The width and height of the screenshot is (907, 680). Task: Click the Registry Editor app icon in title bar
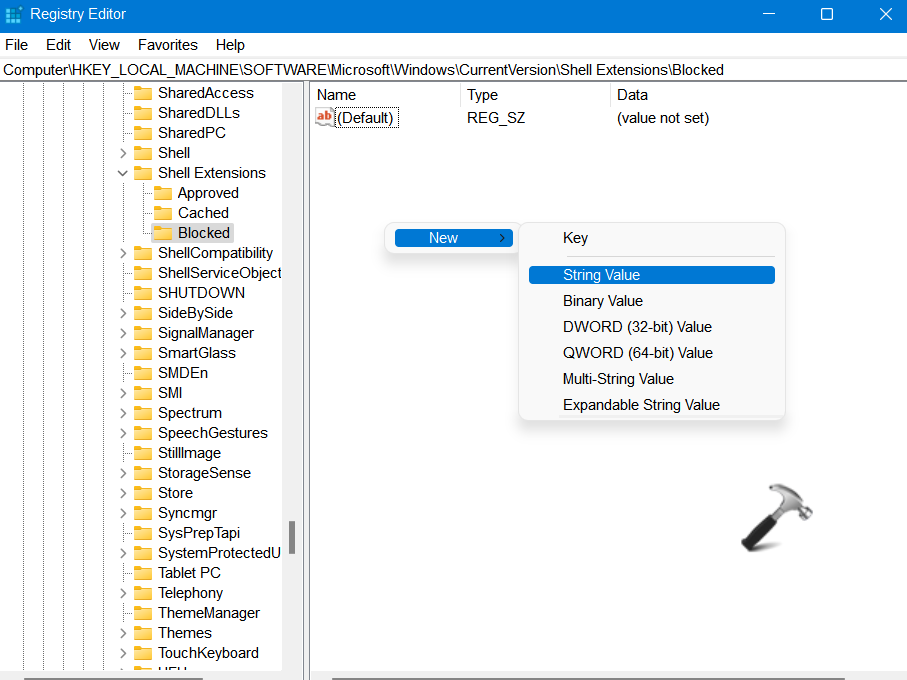point(13,14)
